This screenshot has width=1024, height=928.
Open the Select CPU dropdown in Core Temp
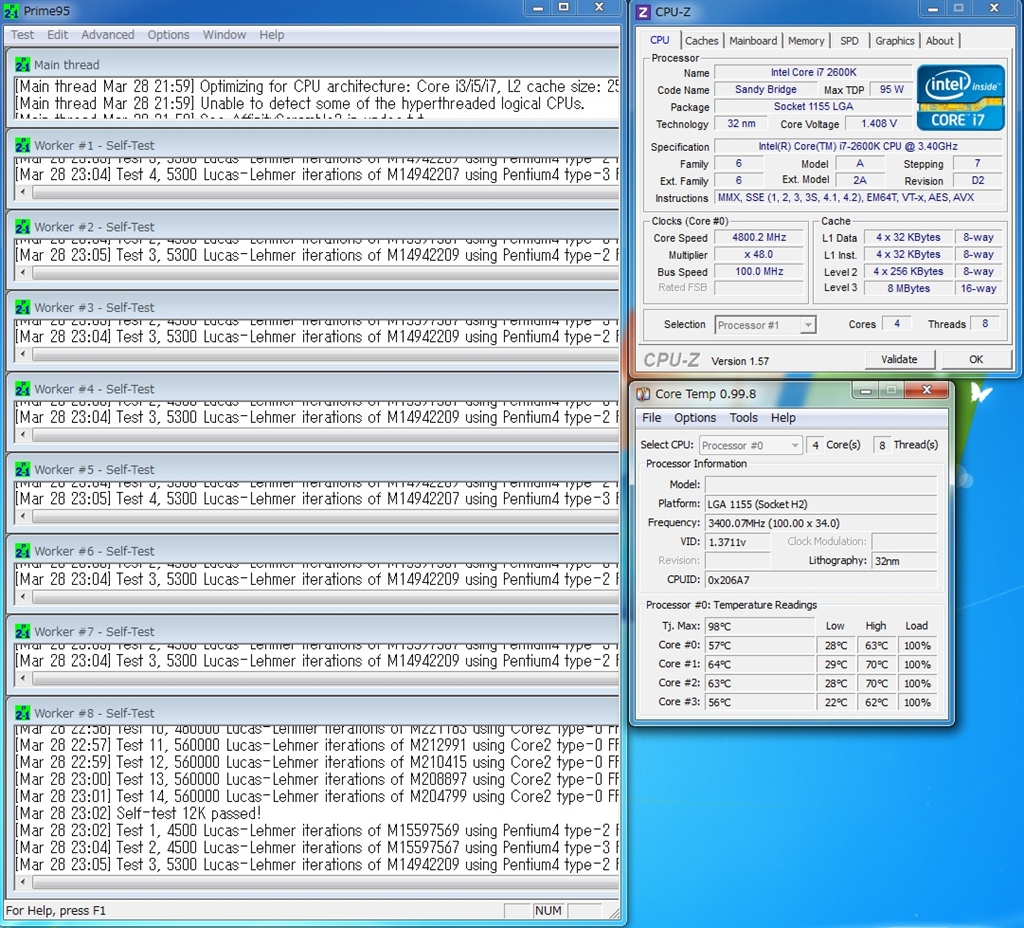pyautogui.click(x=750, y=445)
